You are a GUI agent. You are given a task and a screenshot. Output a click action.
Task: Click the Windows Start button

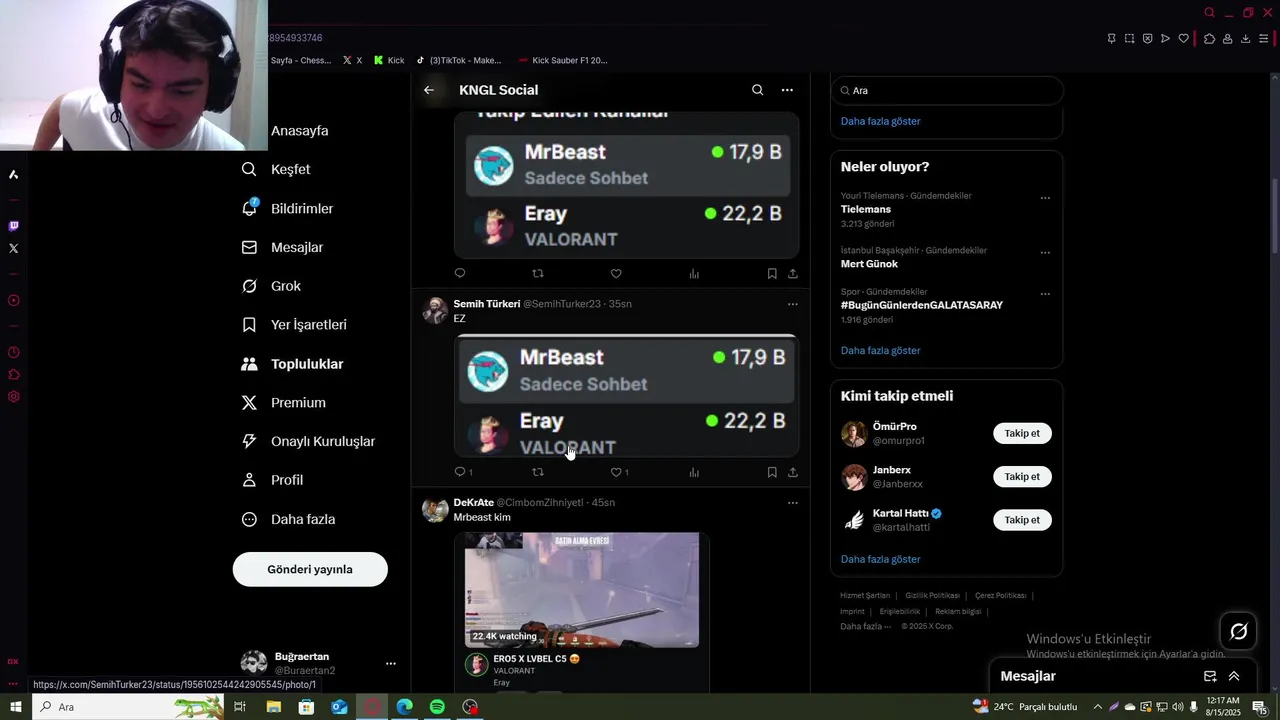tap(15, 707)
